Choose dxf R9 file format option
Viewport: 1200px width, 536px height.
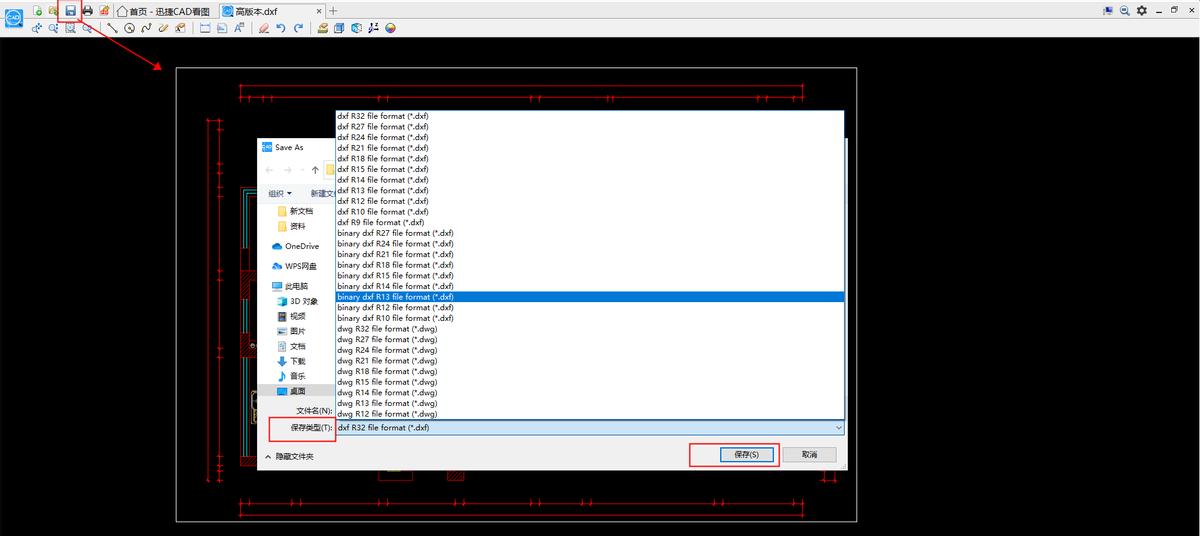[x=590, y=222]
